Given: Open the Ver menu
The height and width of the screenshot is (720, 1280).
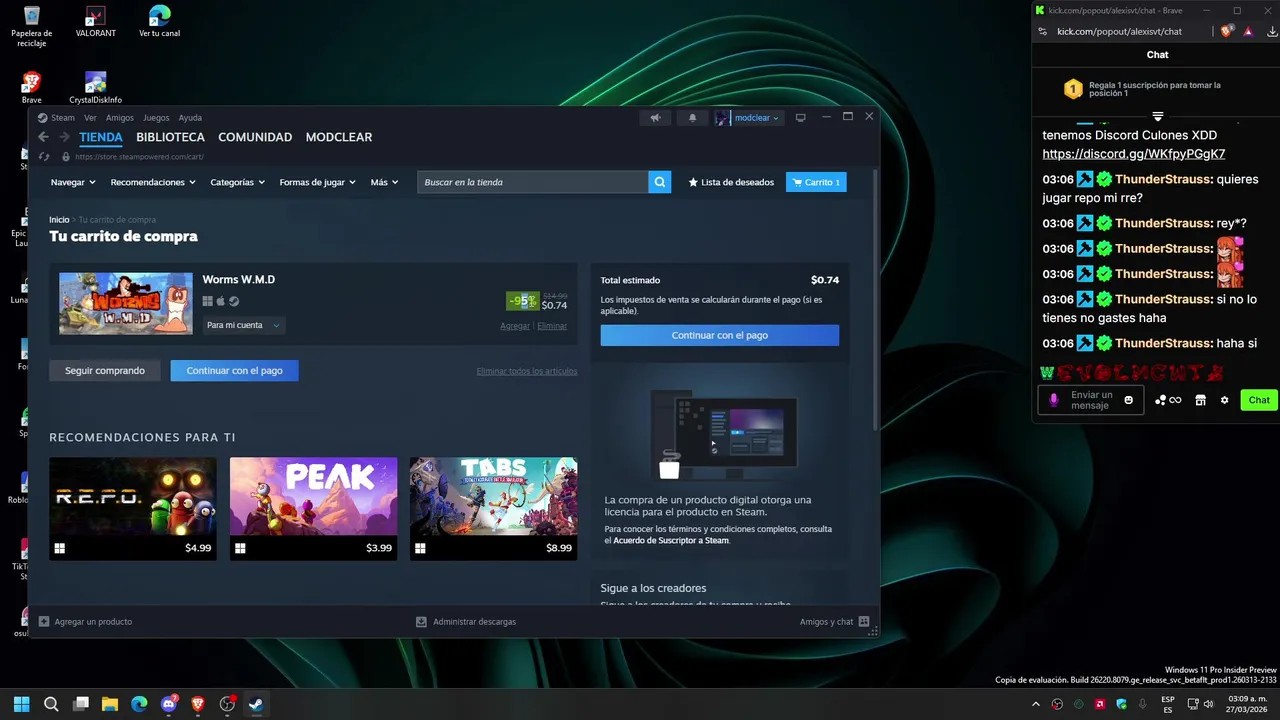Looking at the screenshot, I should click(90, 118).
